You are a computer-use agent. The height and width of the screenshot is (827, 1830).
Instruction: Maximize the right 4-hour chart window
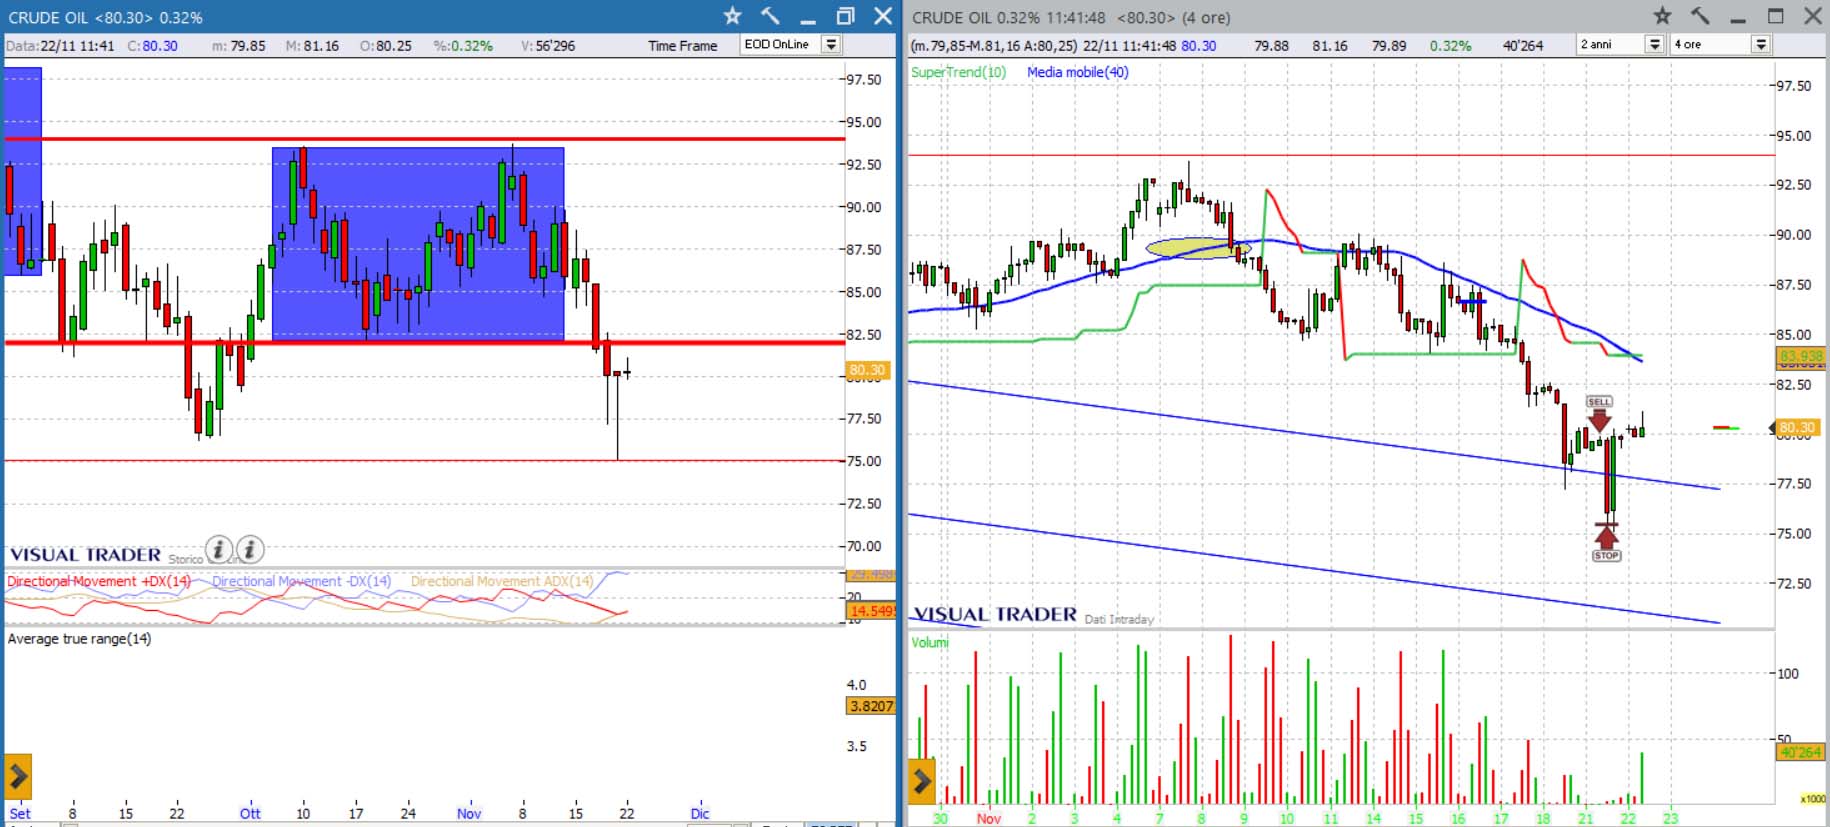(x=1776, y=16)
